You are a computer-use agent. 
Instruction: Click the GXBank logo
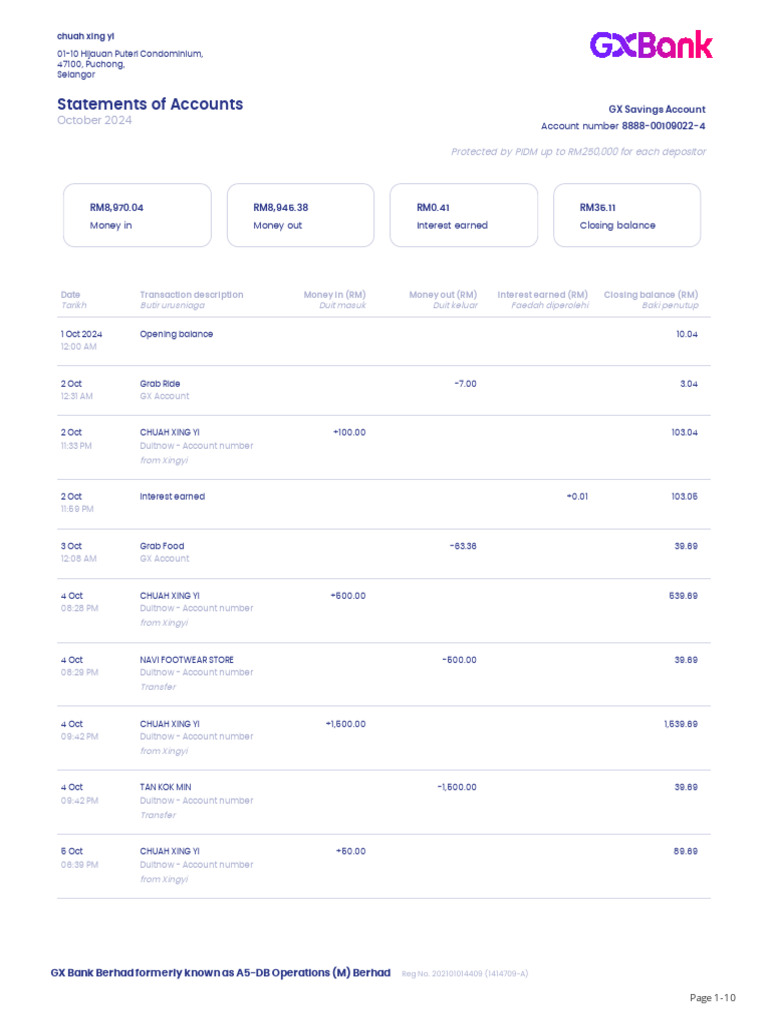(650, 45)
